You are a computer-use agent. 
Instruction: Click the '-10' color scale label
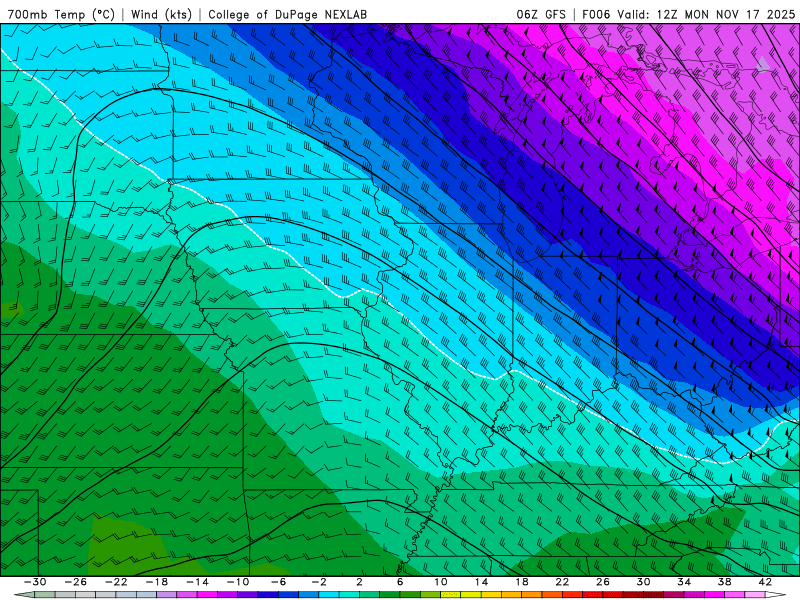(x=238, y=582)
